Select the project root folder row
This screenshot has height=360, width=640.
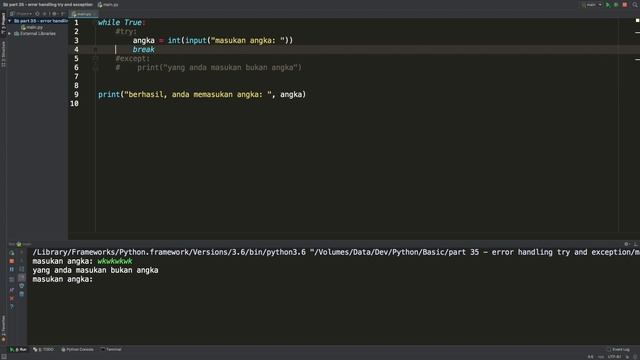click(37, 21)
